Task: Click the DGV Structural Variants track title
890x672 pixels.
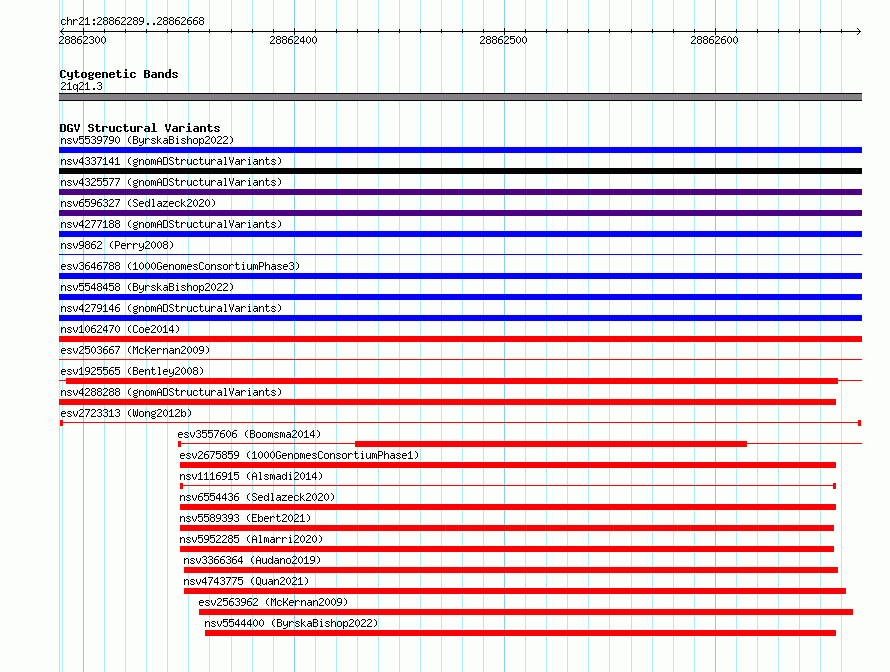Action: (140, 128)
